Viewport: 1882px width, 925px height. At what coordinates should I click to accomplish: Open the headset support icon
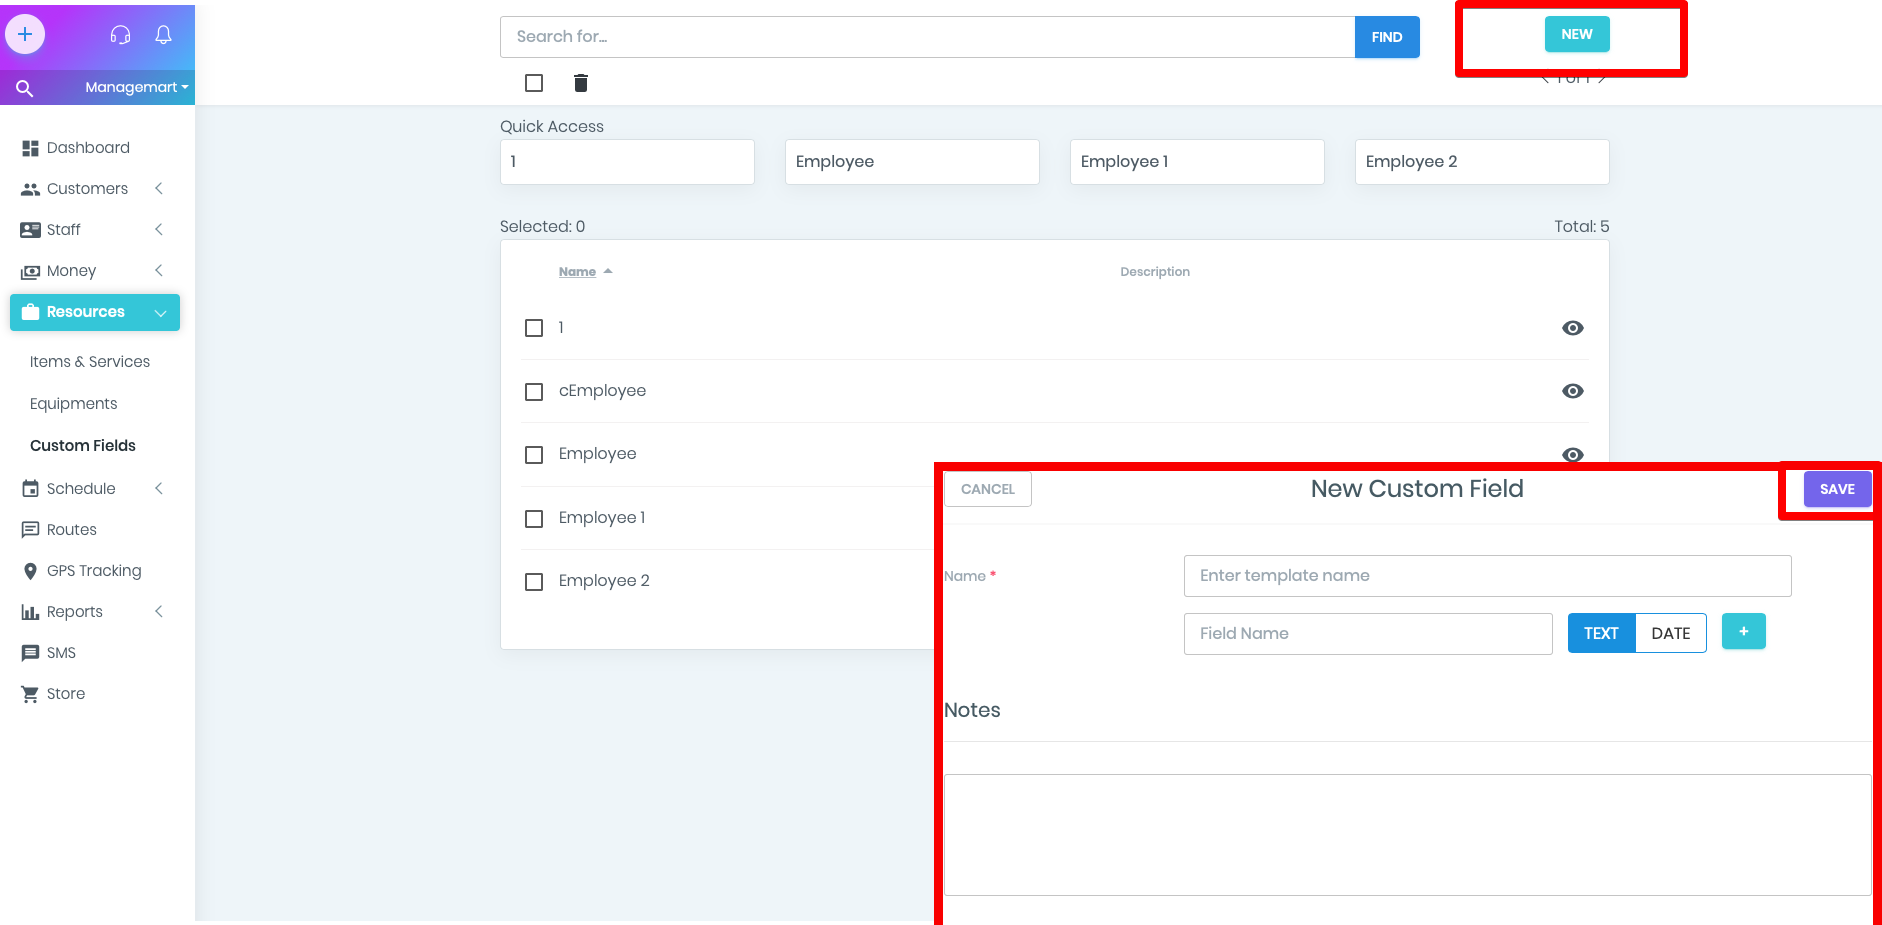[120, 35]
